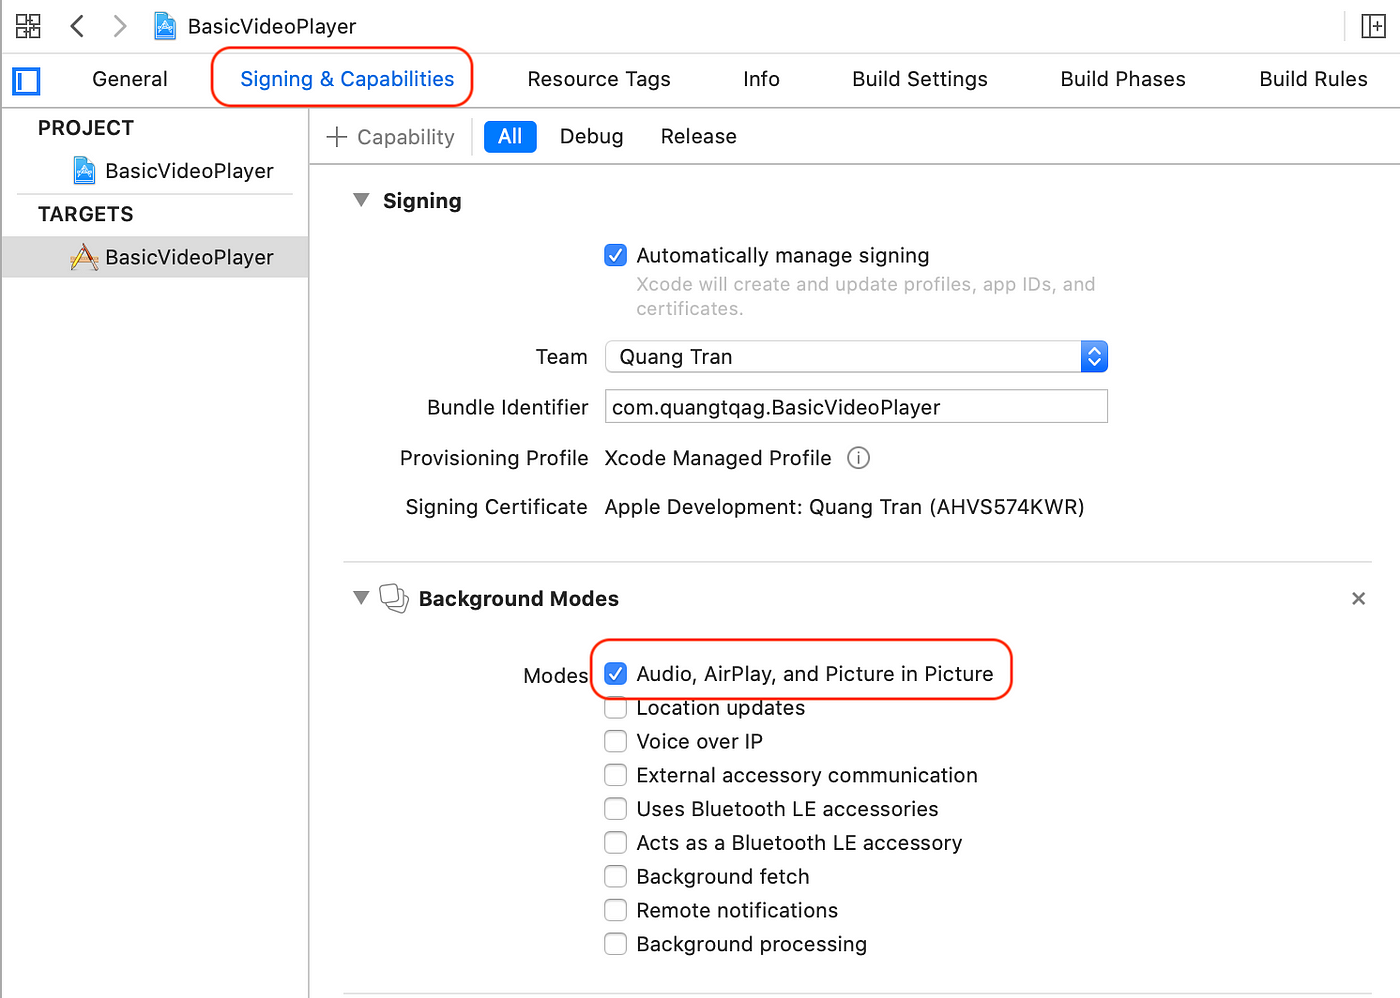The width and height of the screenshot is (1400, 998).
Task: Click BasicVideoPlayer project icon in breadcrumb
Action: [x=165, y=26]
